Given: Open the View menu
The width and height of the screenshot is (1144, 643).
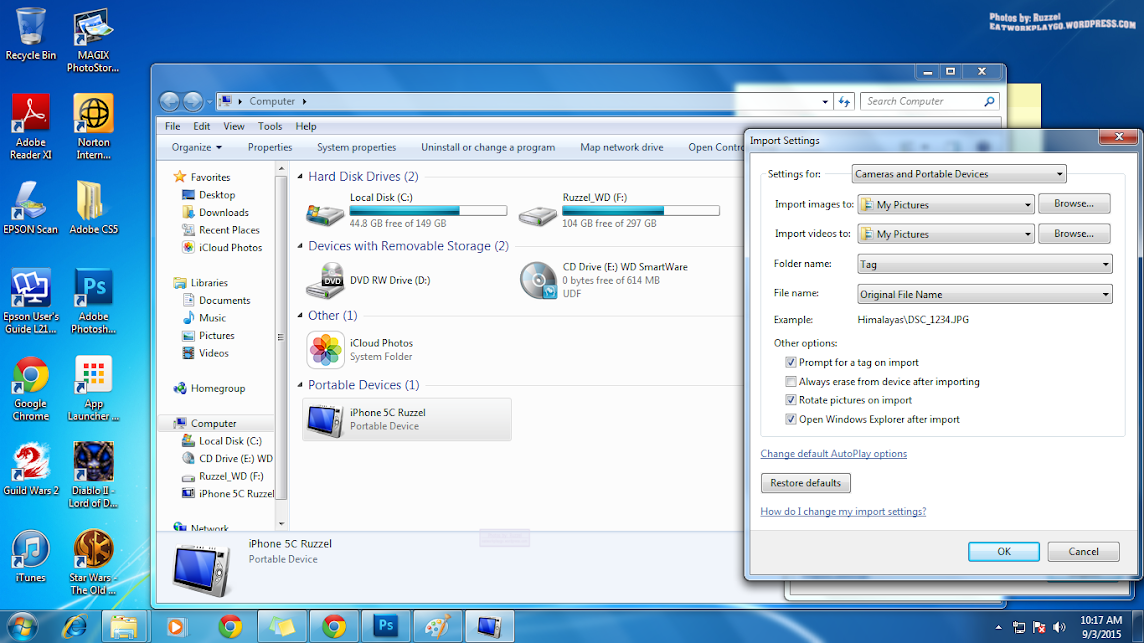Looking at the screenshot, I should [x=233, y=126].
